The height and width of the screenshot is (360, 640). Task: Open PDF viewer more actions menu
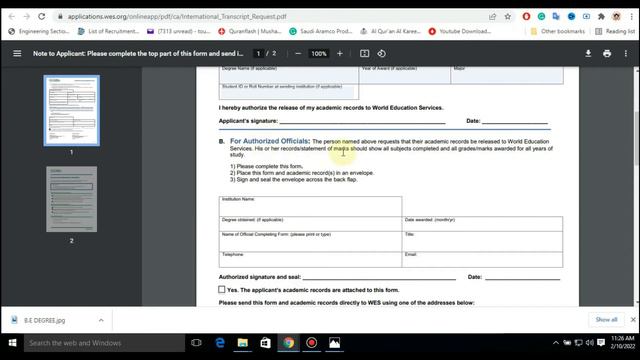click(x=626, y=53)
